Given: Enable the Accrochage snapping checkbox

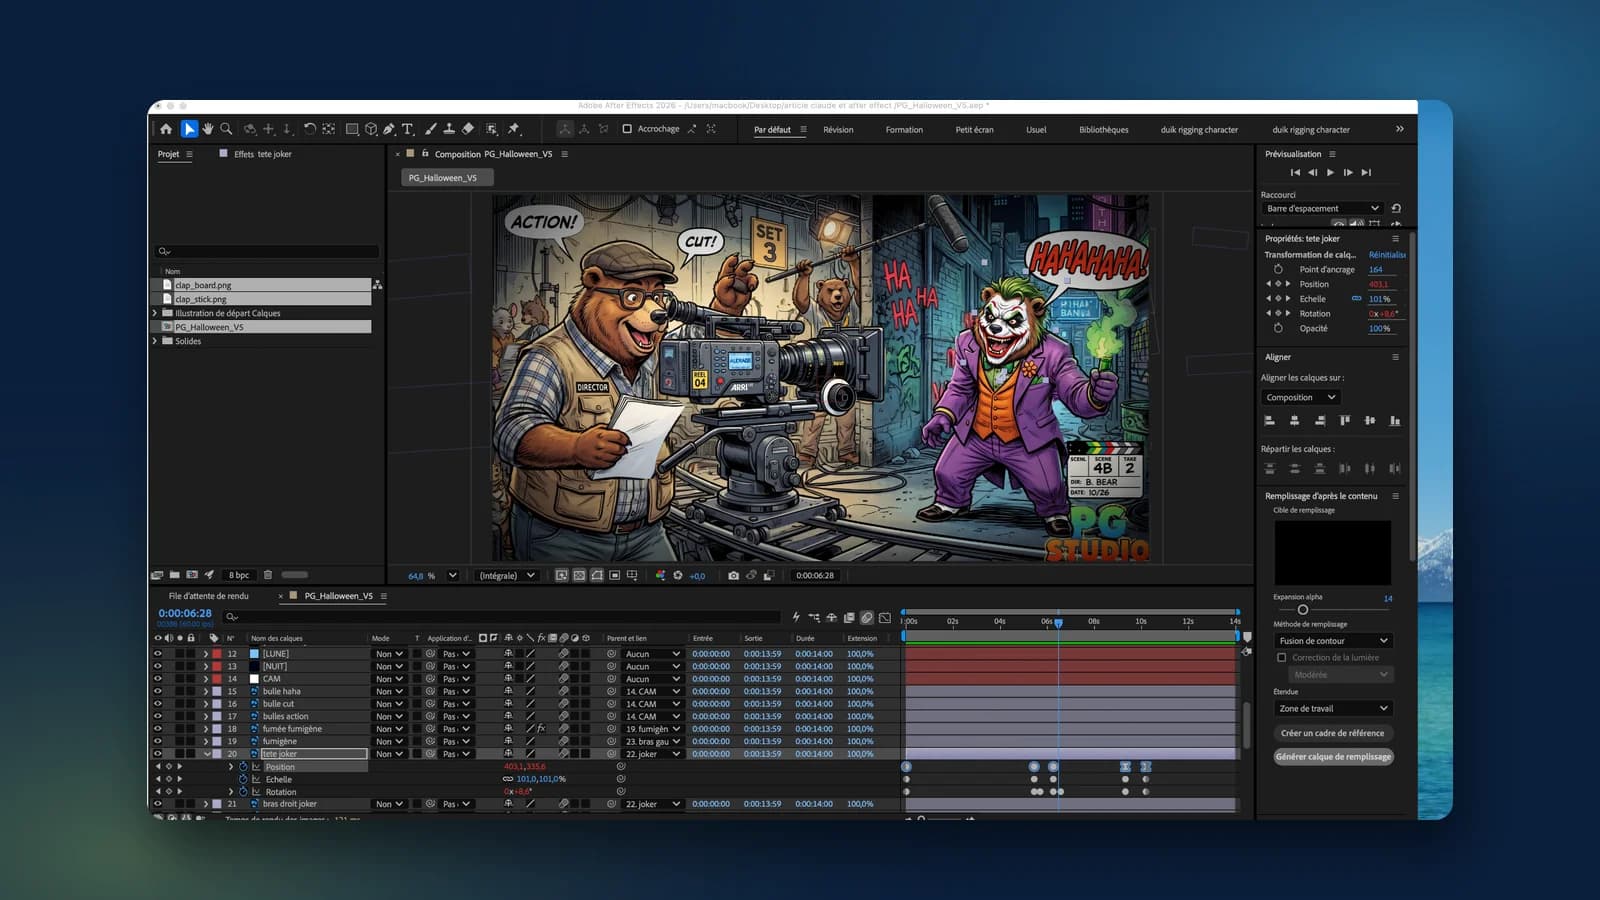Looking at the screenshot, I should (627, 129).
